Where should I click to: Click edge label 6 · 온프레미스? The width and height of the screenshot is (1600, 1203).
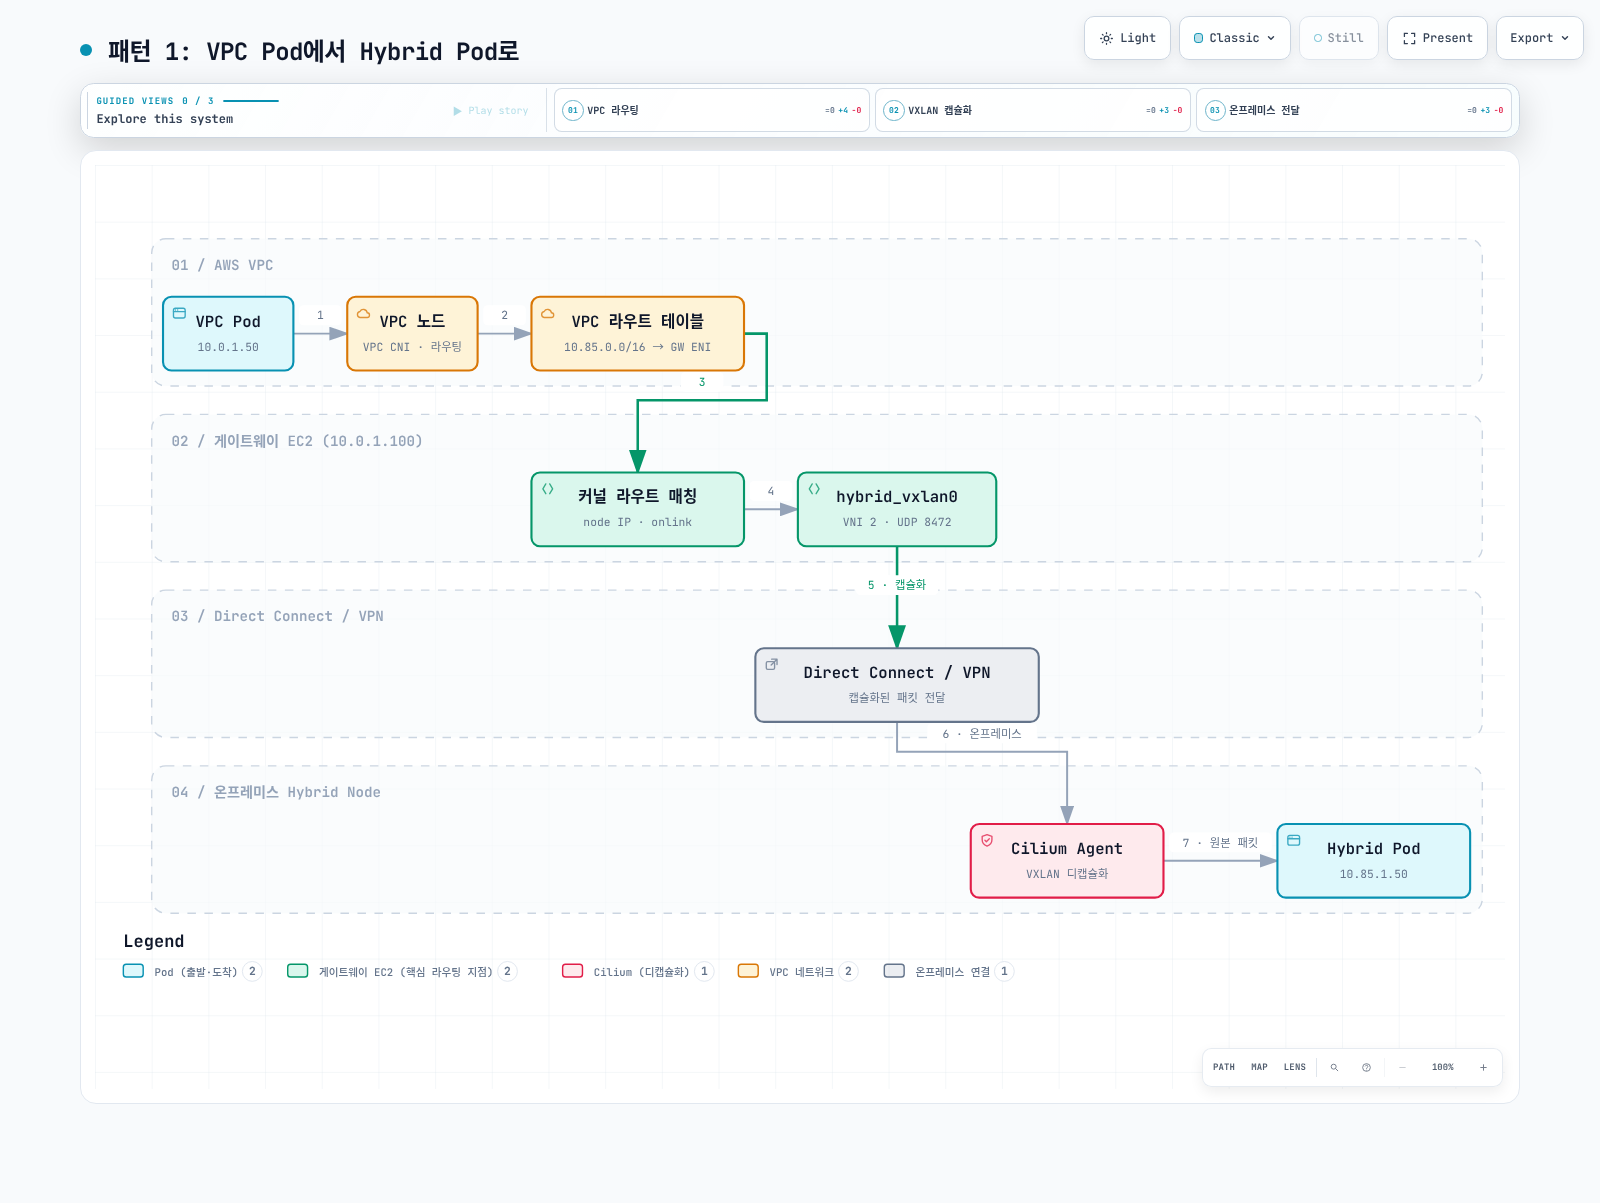(982, 734)
